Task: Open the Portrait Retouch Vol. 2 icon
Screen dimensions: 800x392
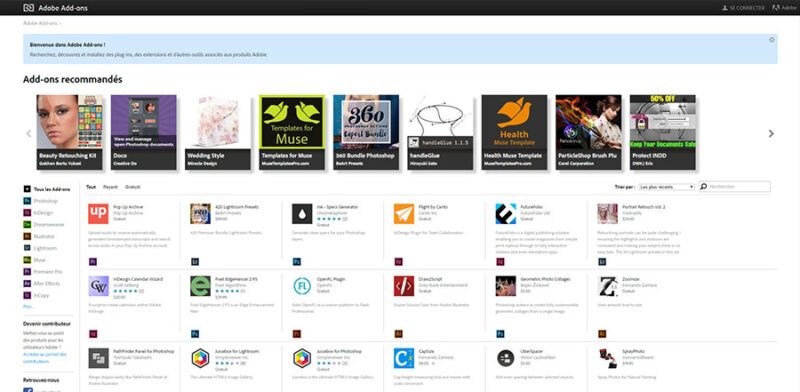Action: coord(608,214)
